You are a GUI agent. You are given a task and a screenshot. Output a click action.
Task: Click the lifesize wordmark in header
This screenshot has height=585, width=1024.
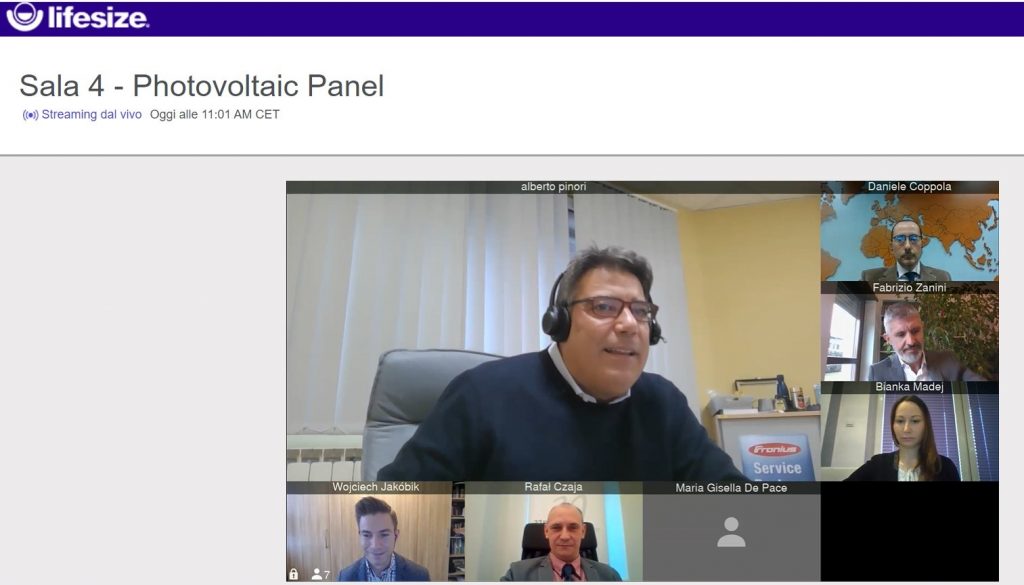[x=99, y=17]
